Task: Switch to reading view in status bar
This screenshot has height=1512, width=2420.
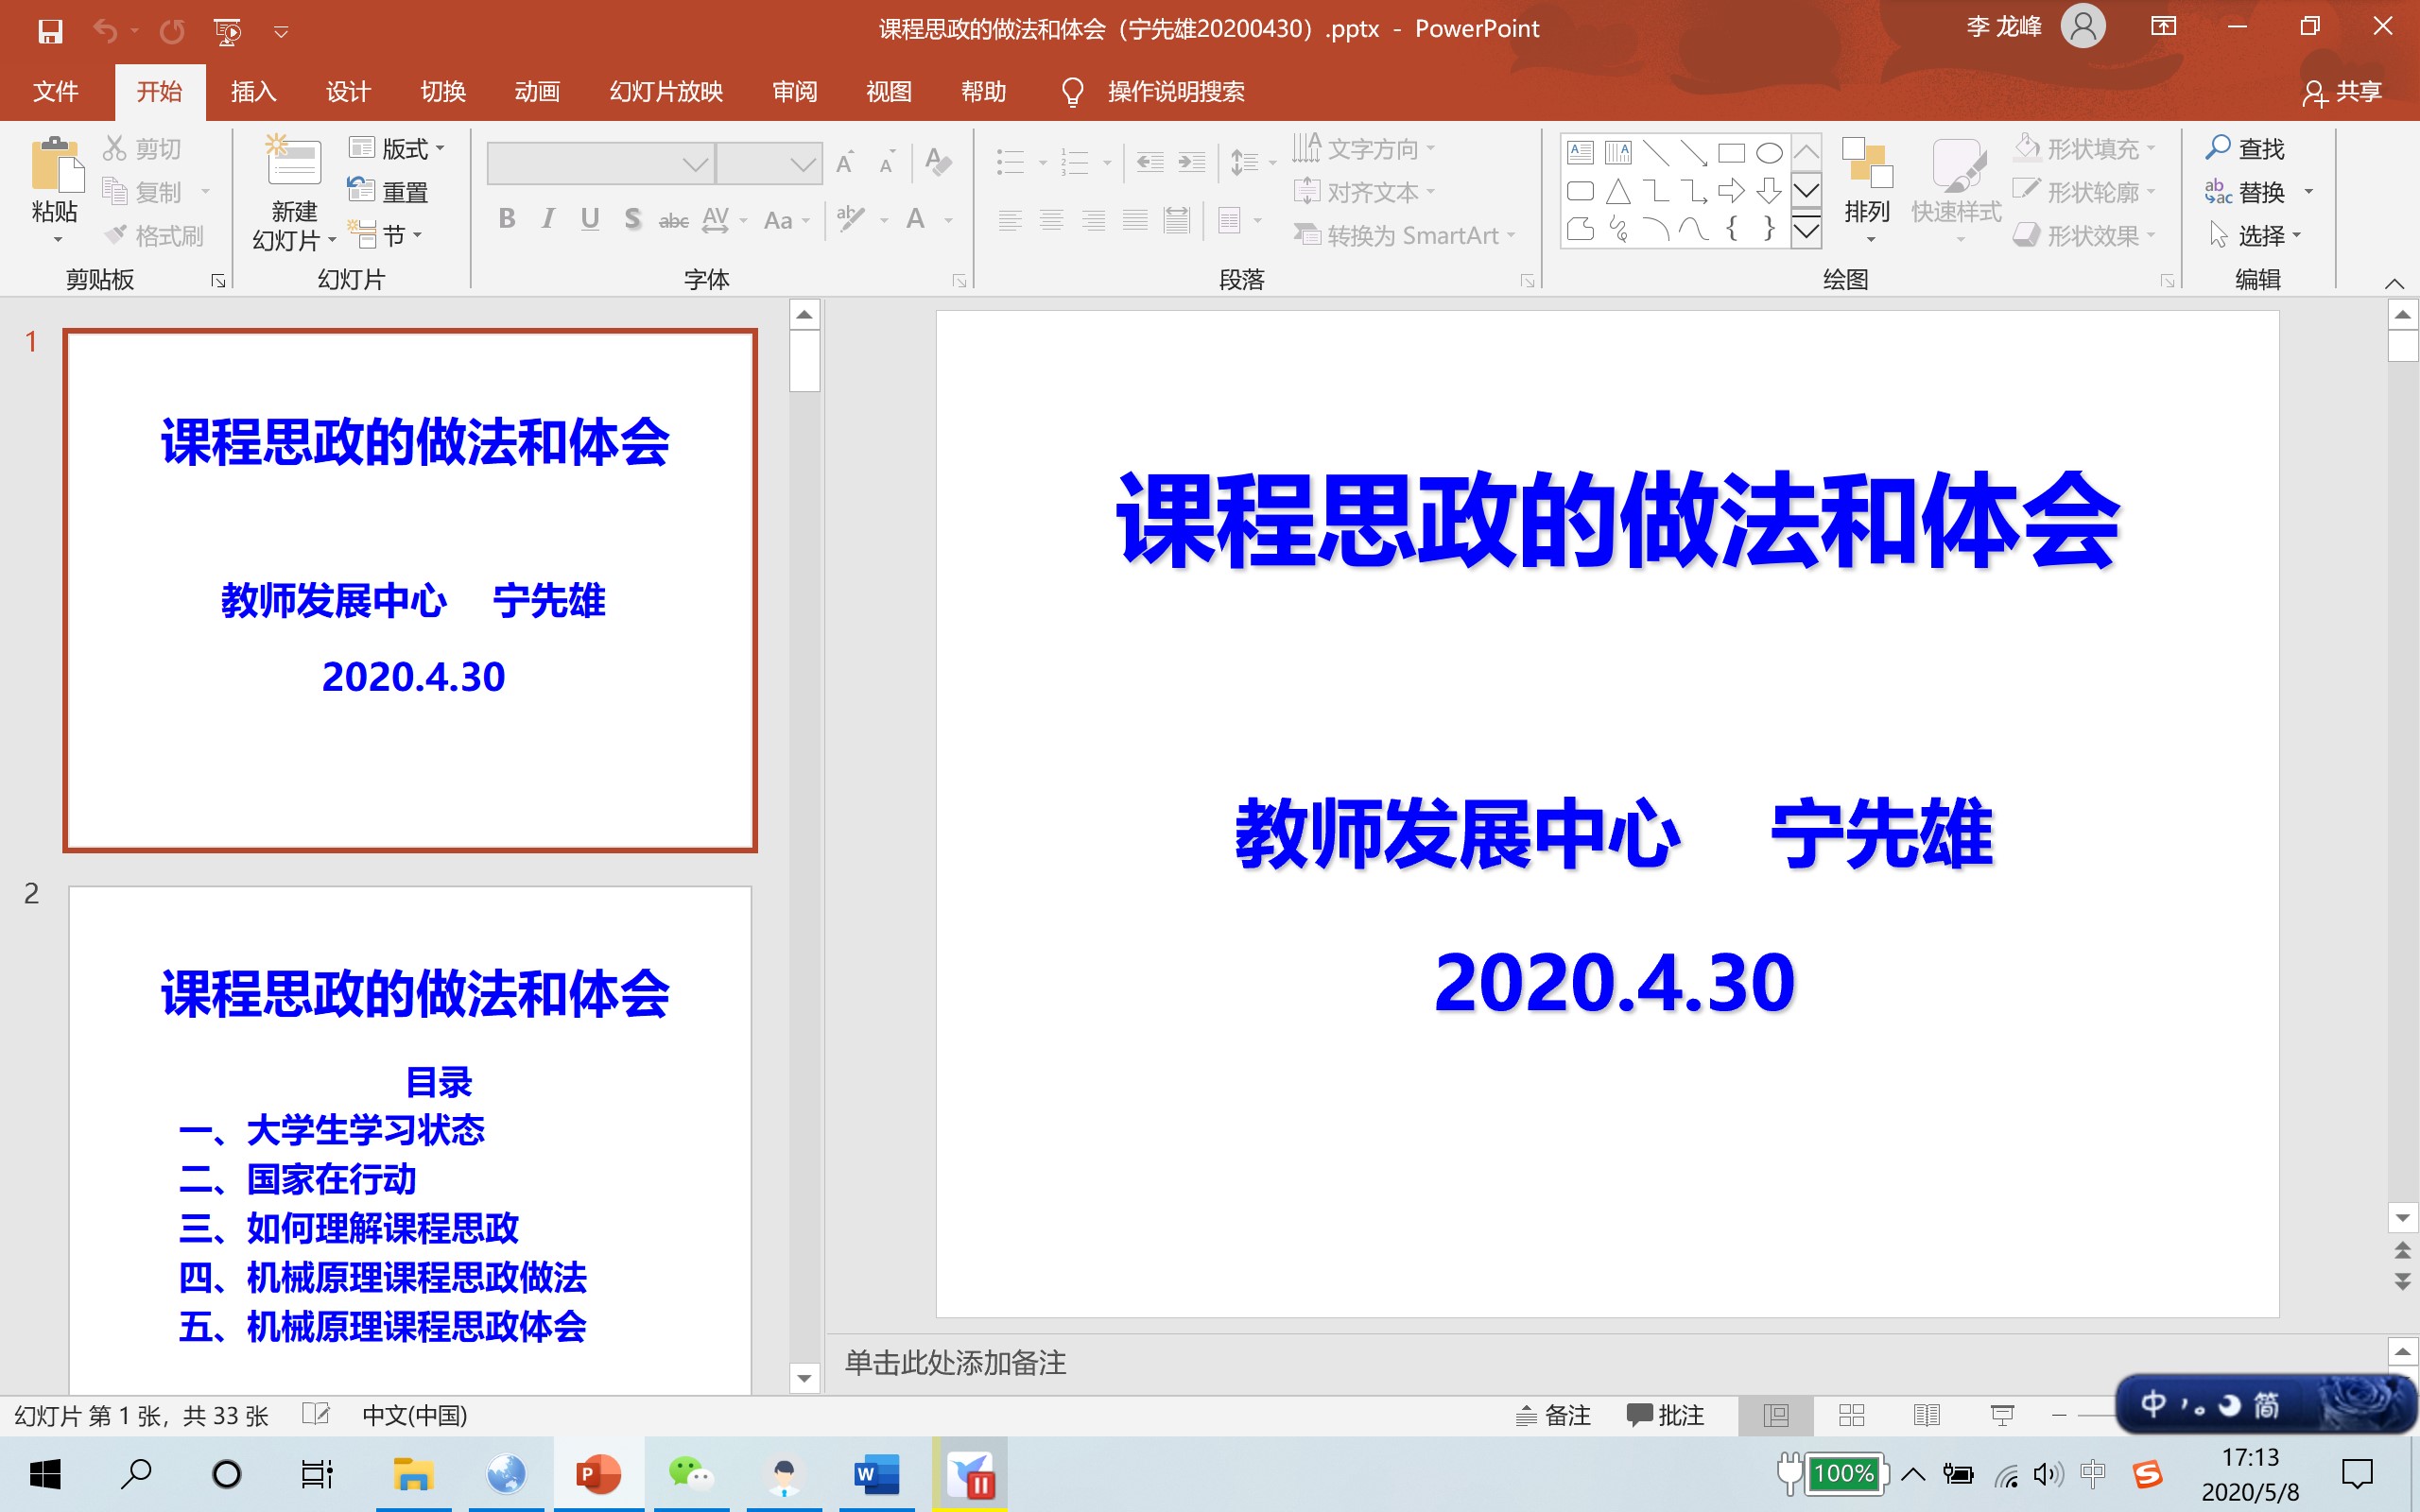Action: (x=1926, y=1415)
